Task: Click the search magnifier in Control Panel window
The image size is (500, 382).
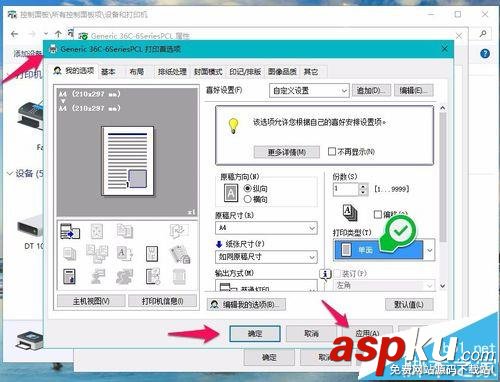Action: 483,34
